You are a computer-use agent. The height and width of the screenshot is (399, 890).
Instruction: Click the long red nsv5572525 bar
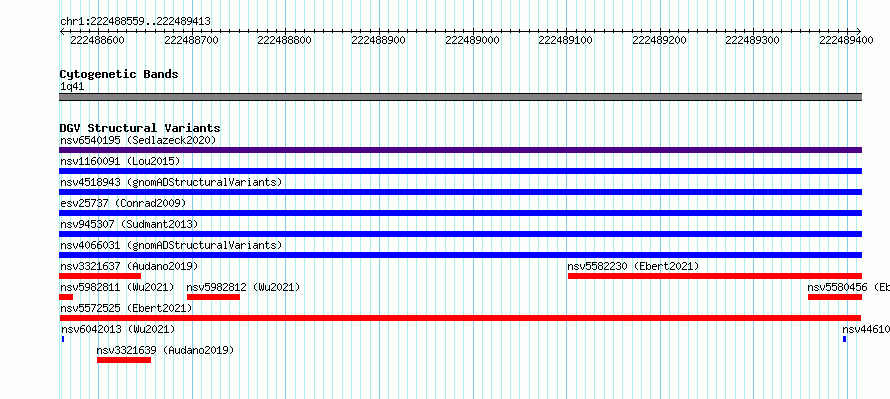pos(460,318)
